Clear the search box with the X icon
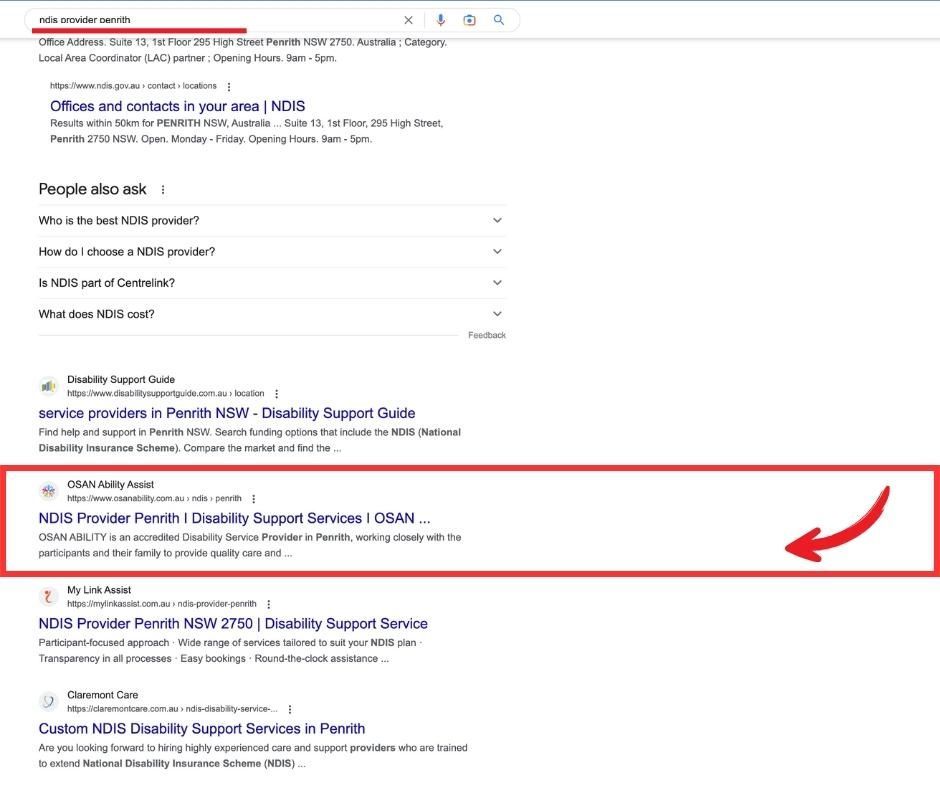The image size is (940, 788). click(x=408, y=20)
